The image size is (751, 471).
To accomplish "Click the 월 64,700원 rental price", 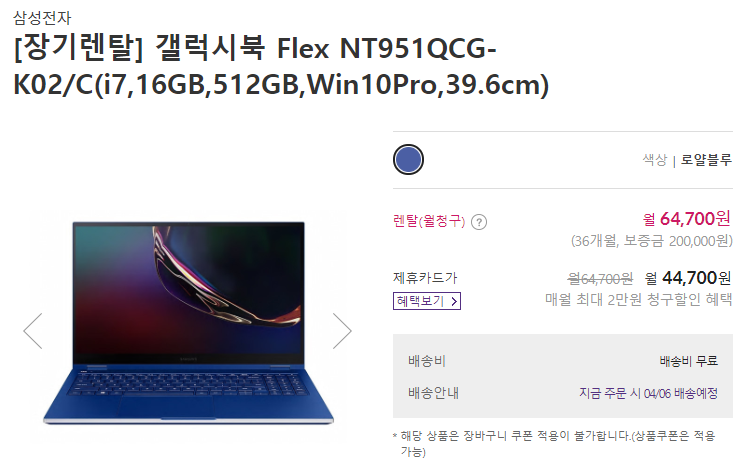I will [x=687, y=219].
